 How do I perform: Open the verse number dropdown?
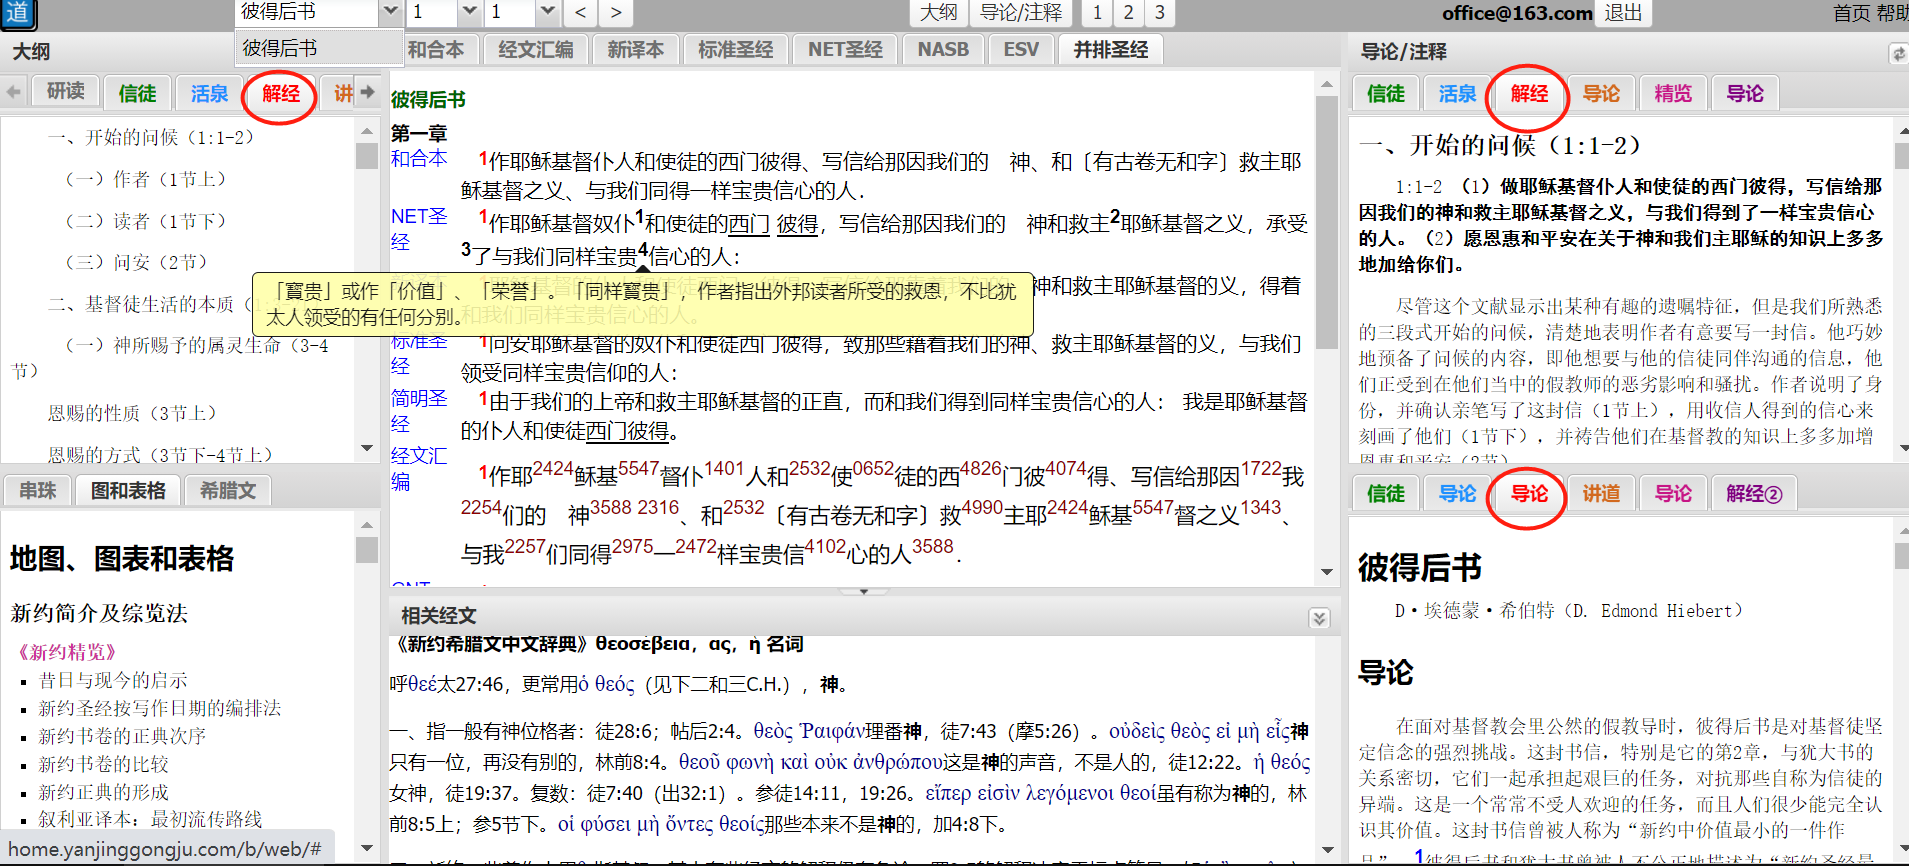(x=547, y=12)
